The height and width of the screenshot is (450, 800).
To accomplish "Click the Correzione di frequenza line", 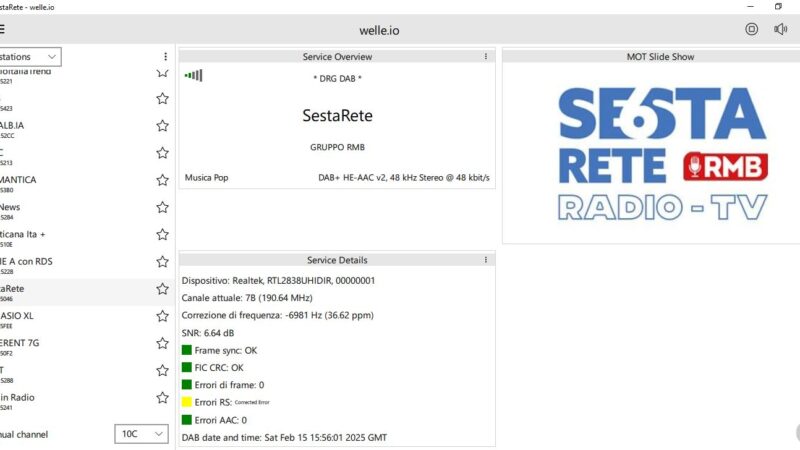I will coord(278,315).
